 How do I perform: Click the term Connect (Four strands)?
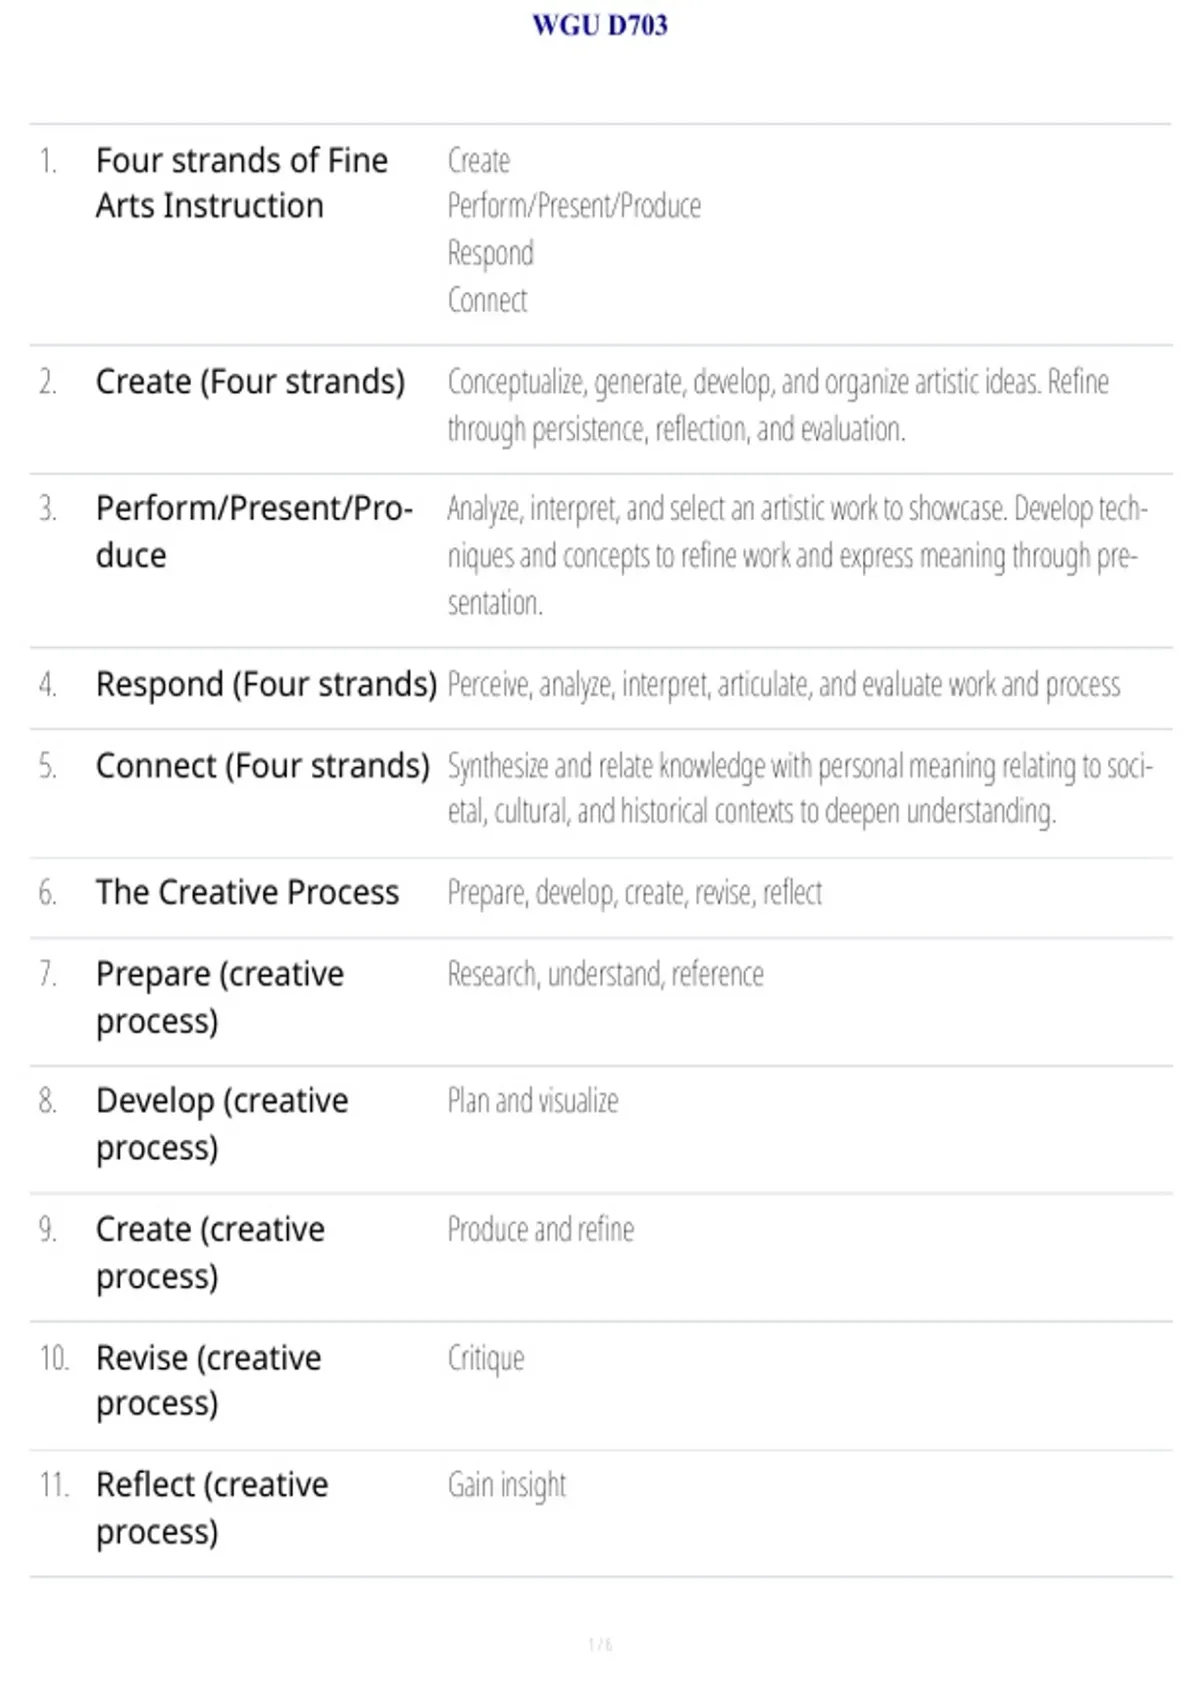point(263,766)
